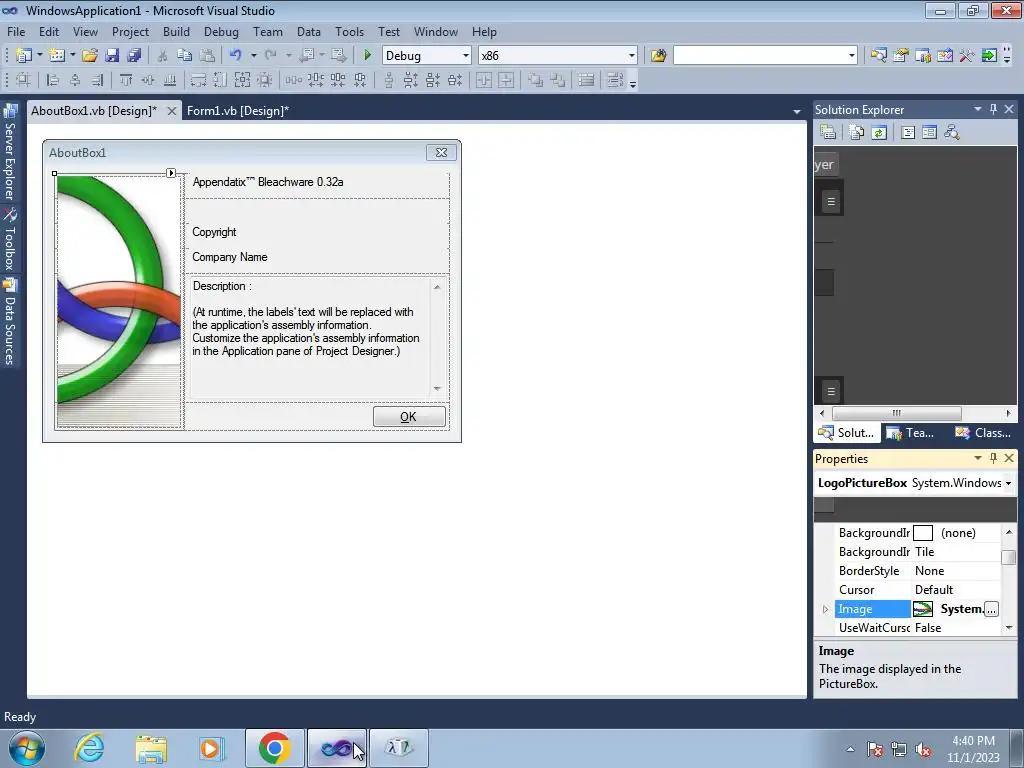Open the Toolbox side tab
This screenshot has width=1024, height=768.
(x=10, y=240)
